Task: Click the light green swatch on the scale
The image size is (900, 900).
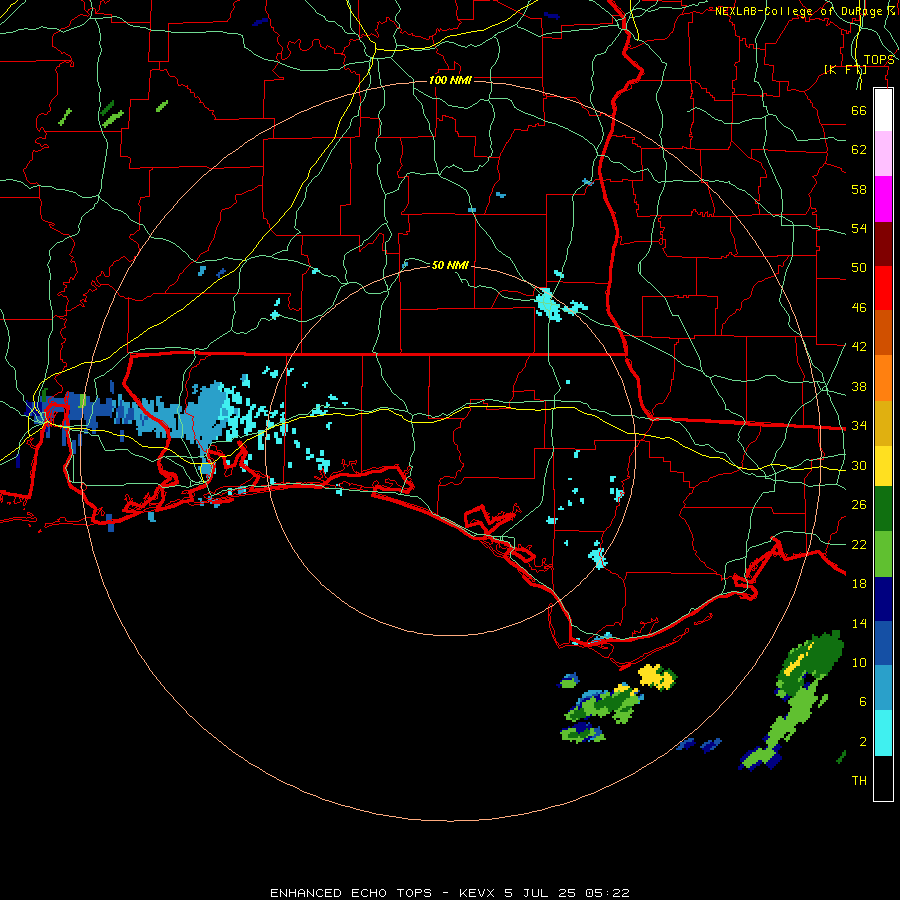Action: (x=883, y=553)
